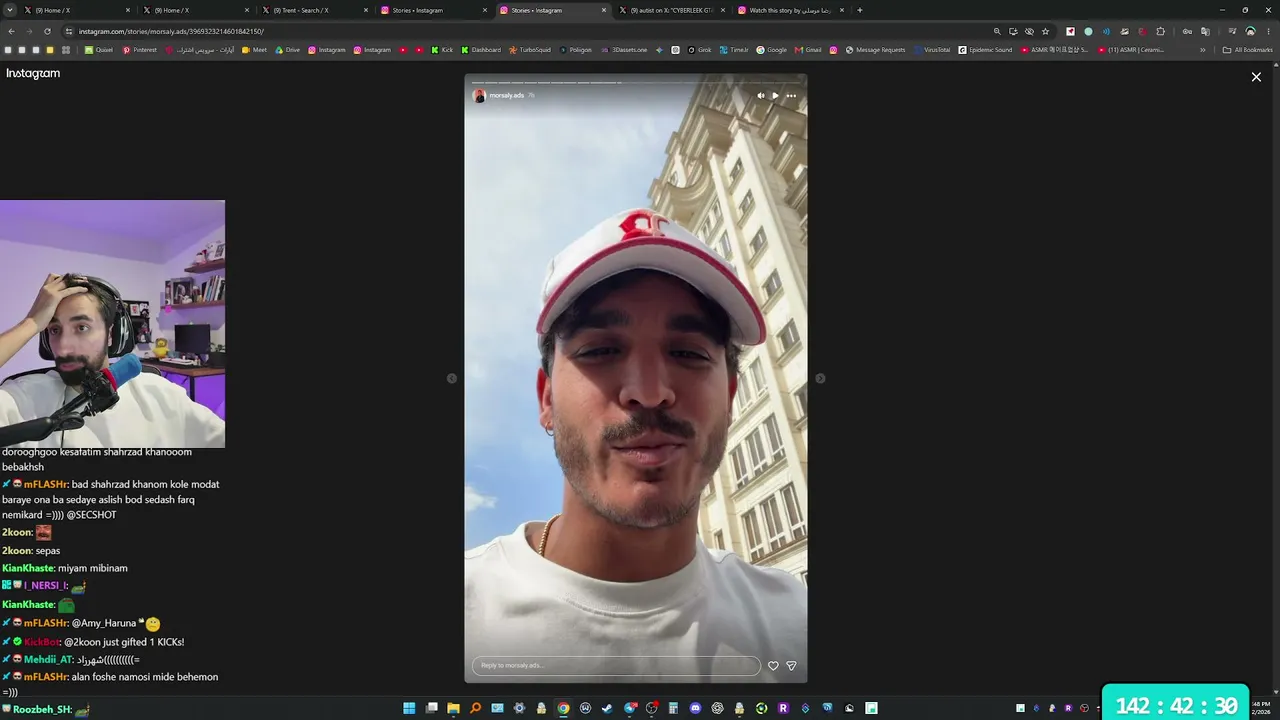
Task: Open the story three-dots options menu
Action: click(791, 96)
